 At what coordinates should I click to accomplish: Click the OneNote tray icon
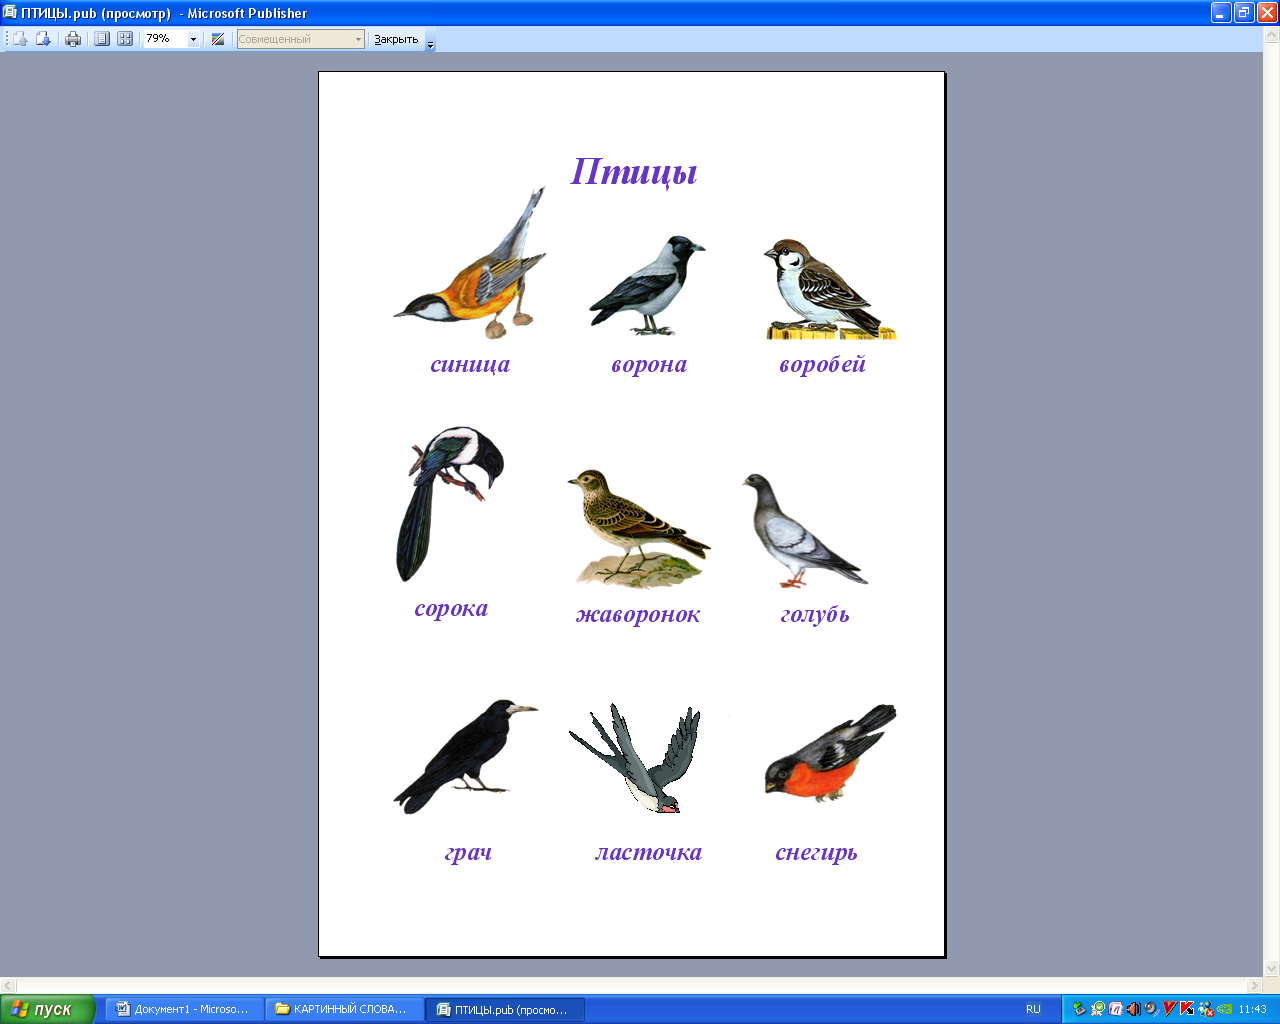1115,1009
